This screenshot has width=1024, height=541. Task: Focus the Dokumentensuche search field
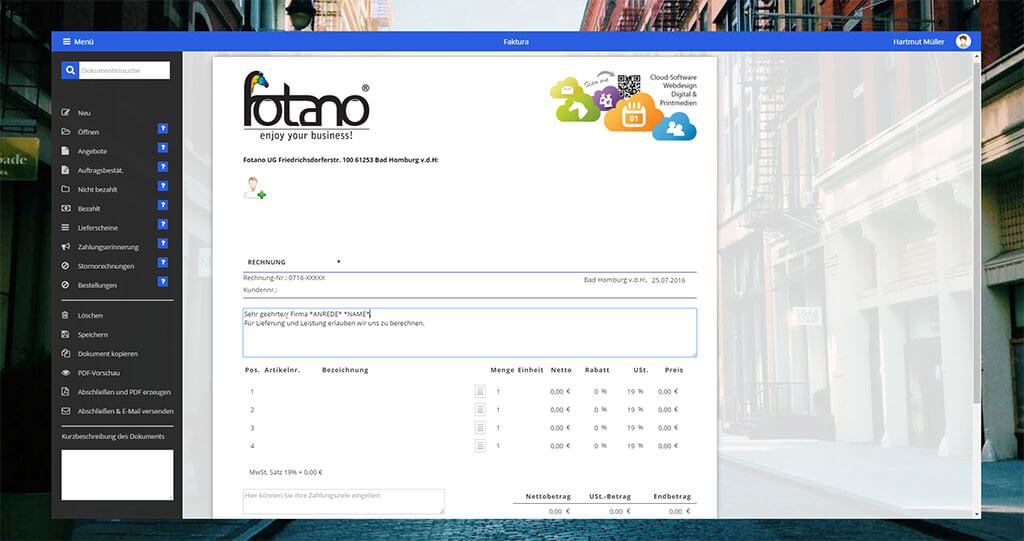(124, 70)
